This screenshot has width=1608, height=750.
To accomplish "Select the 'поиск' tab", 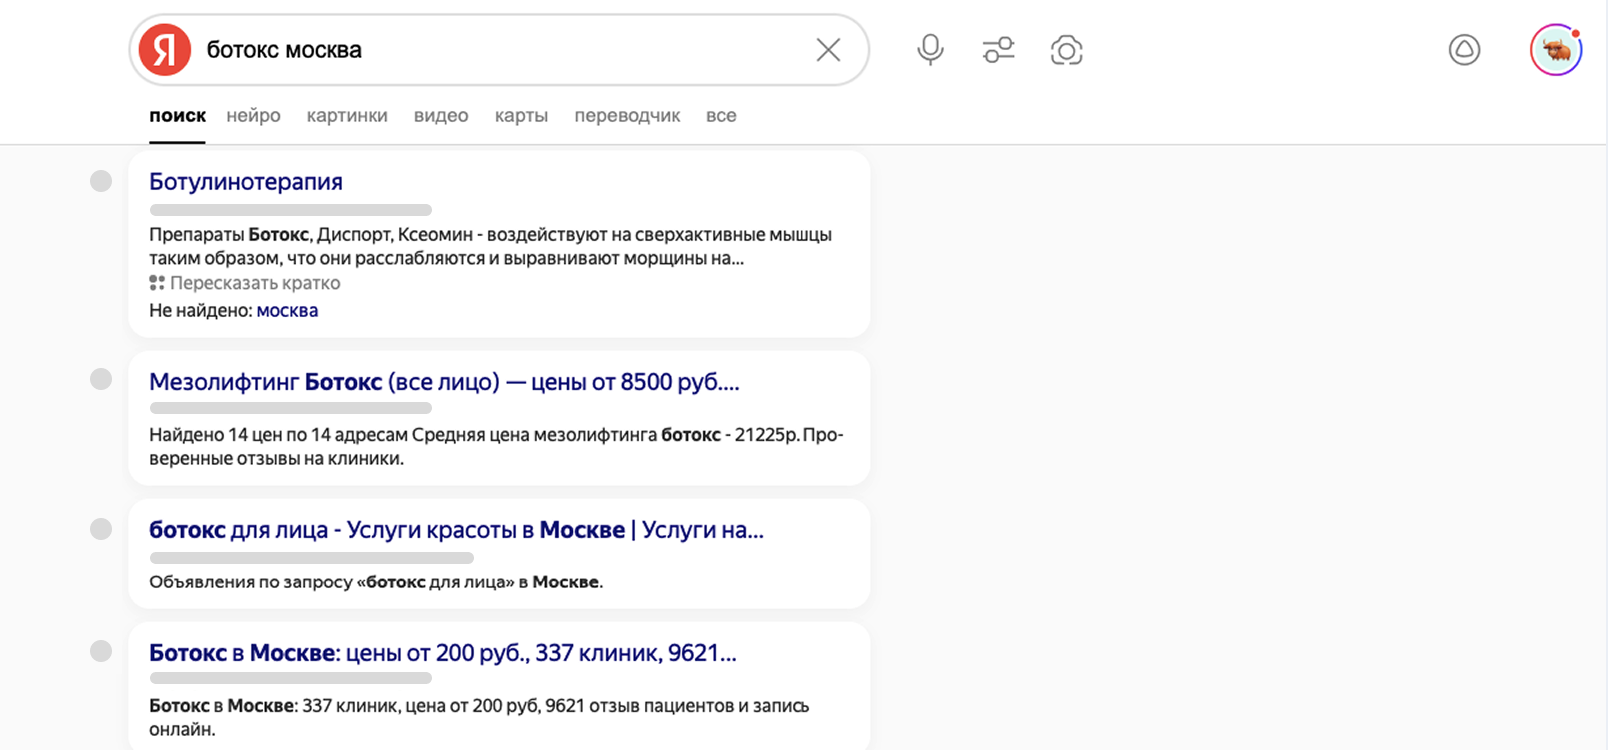I will click(x=177, y=116).
